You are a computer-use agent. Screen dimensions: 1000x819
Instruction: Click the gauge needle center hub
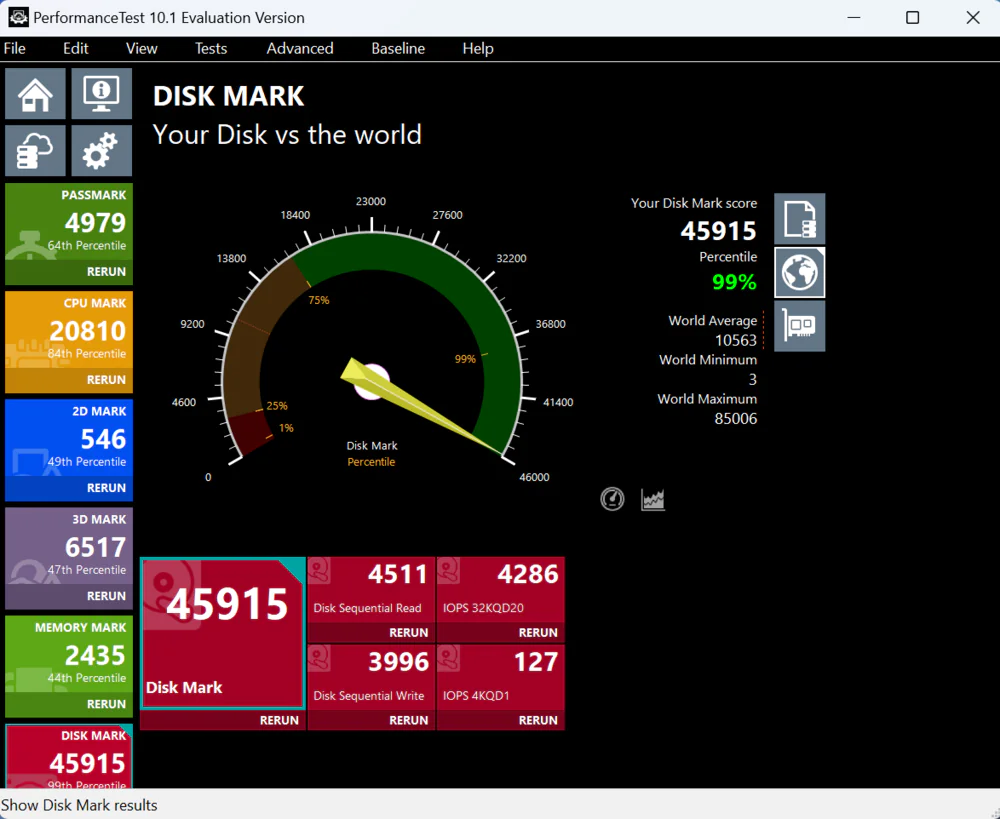tap(371, 382)
